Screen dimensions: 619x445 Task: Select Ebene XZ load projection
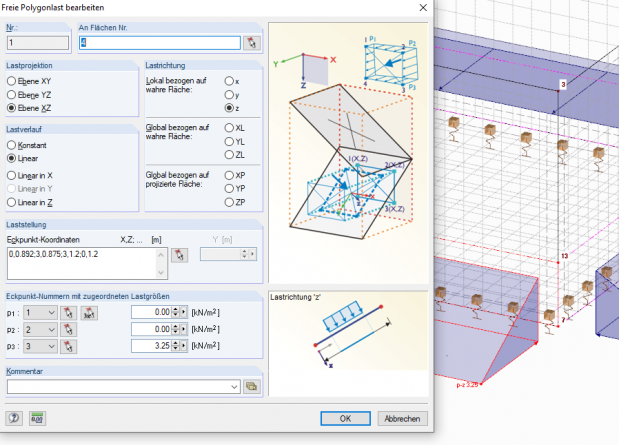tap(29, 108)
